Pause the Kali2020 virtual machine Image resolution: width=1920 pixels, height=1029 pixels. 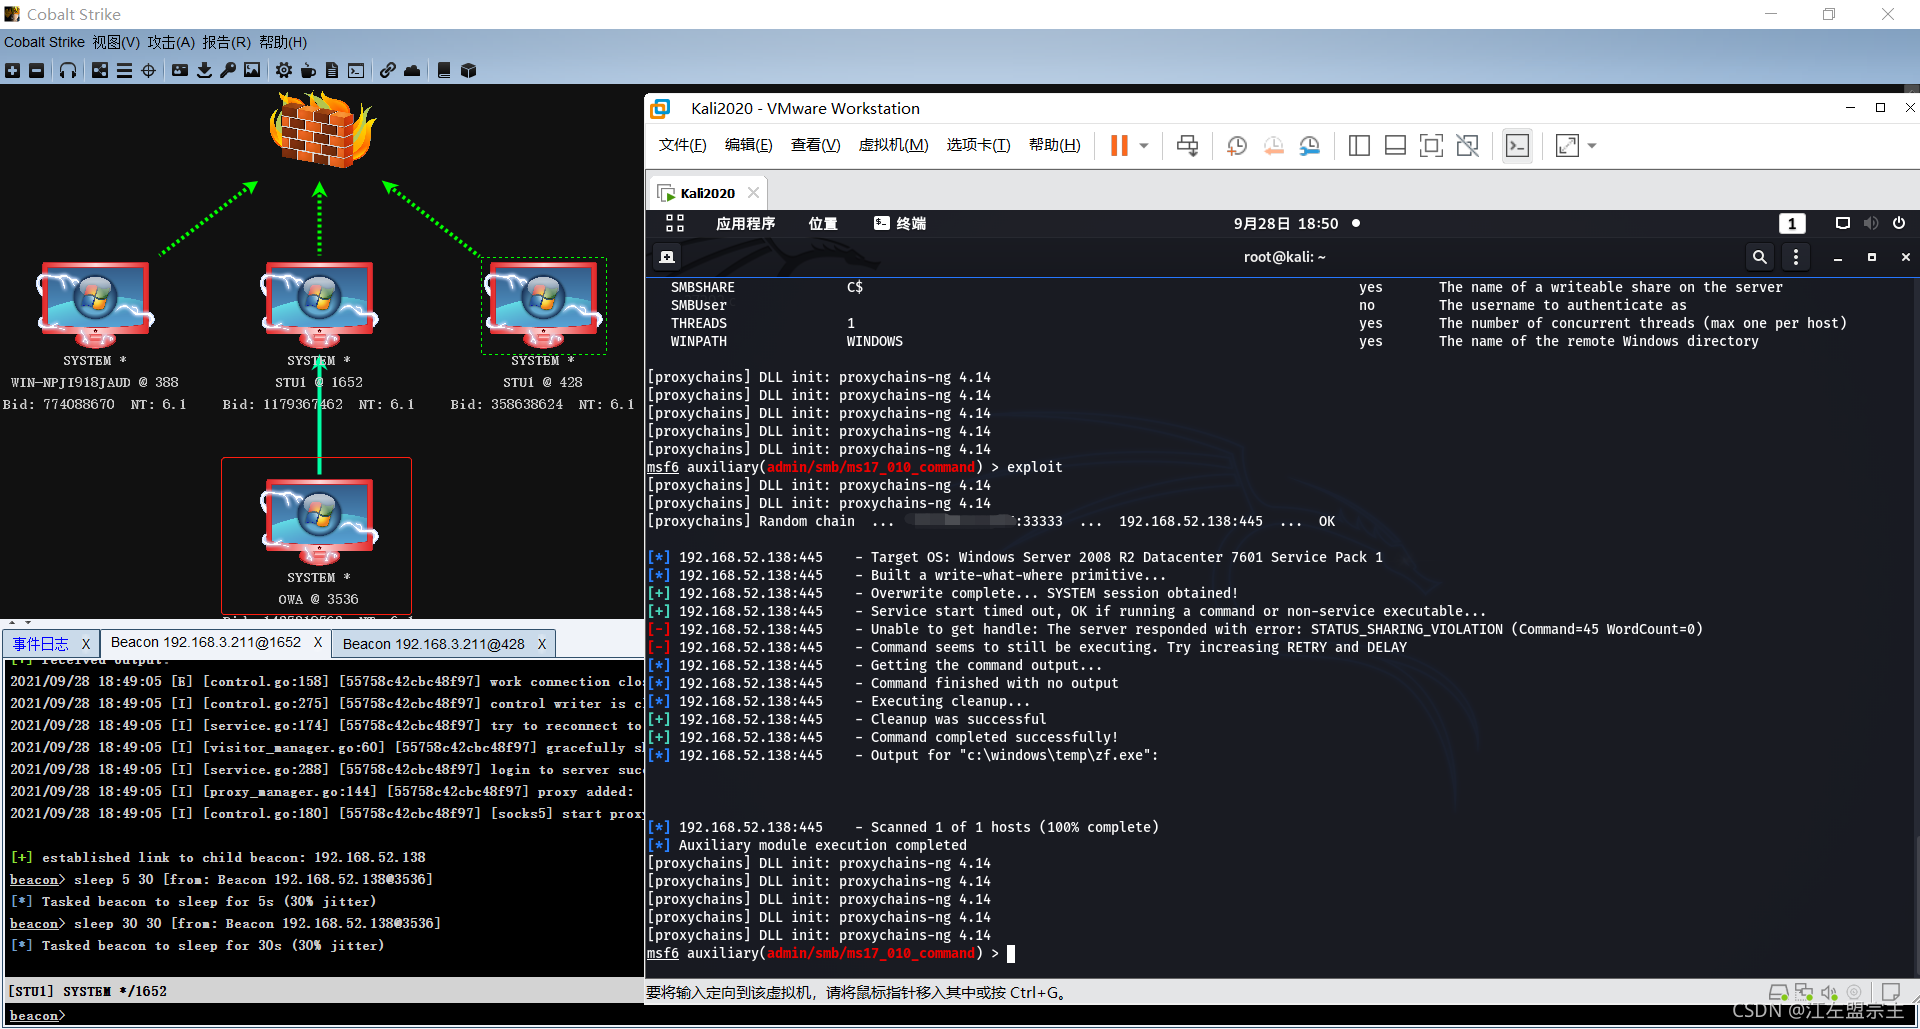tap(1119, 146)
